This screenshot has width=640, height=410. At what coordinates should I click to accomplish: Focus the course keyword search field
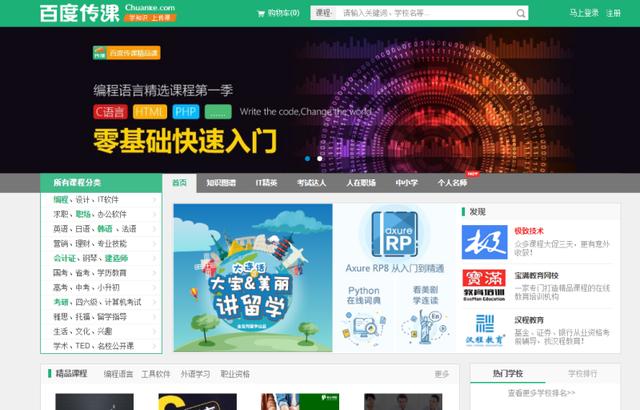424,13
